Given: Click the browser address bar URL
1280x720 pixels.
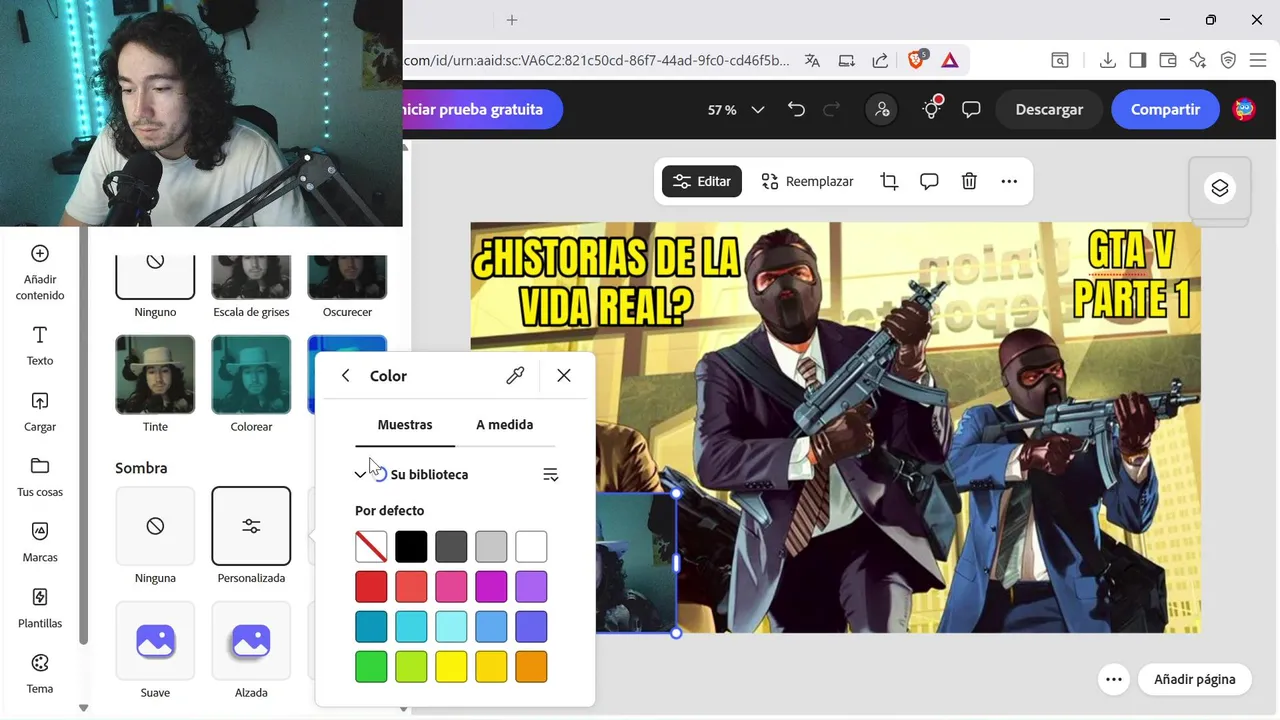Looking at the screenshot, I should pos(596,60).
